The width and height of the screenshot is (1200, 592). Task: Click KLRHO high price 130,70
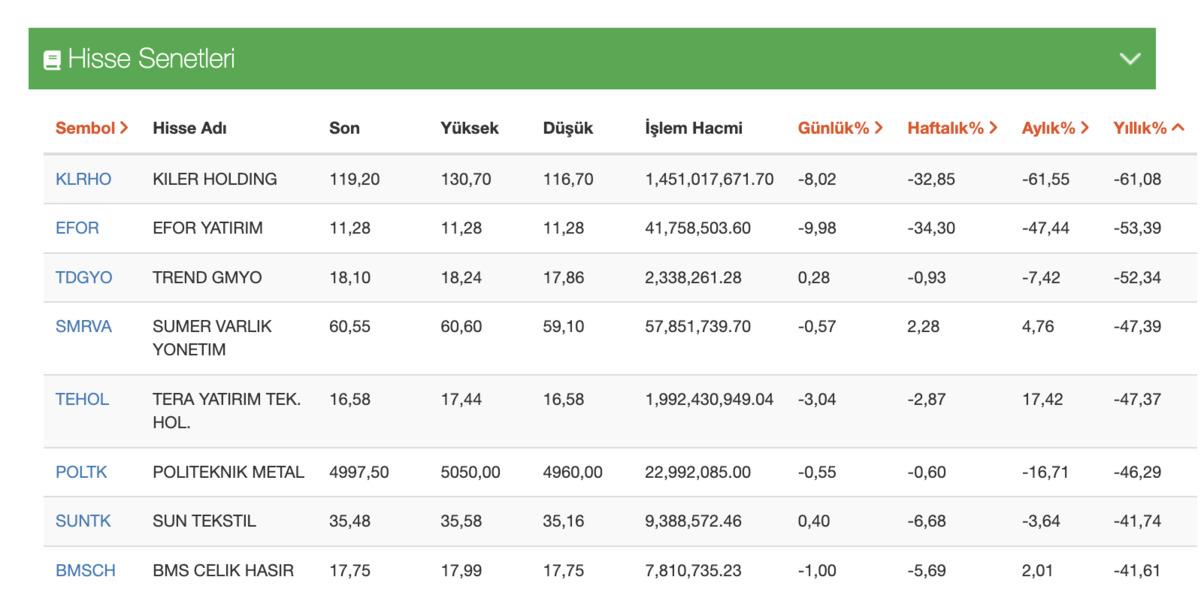coord(466,179)
